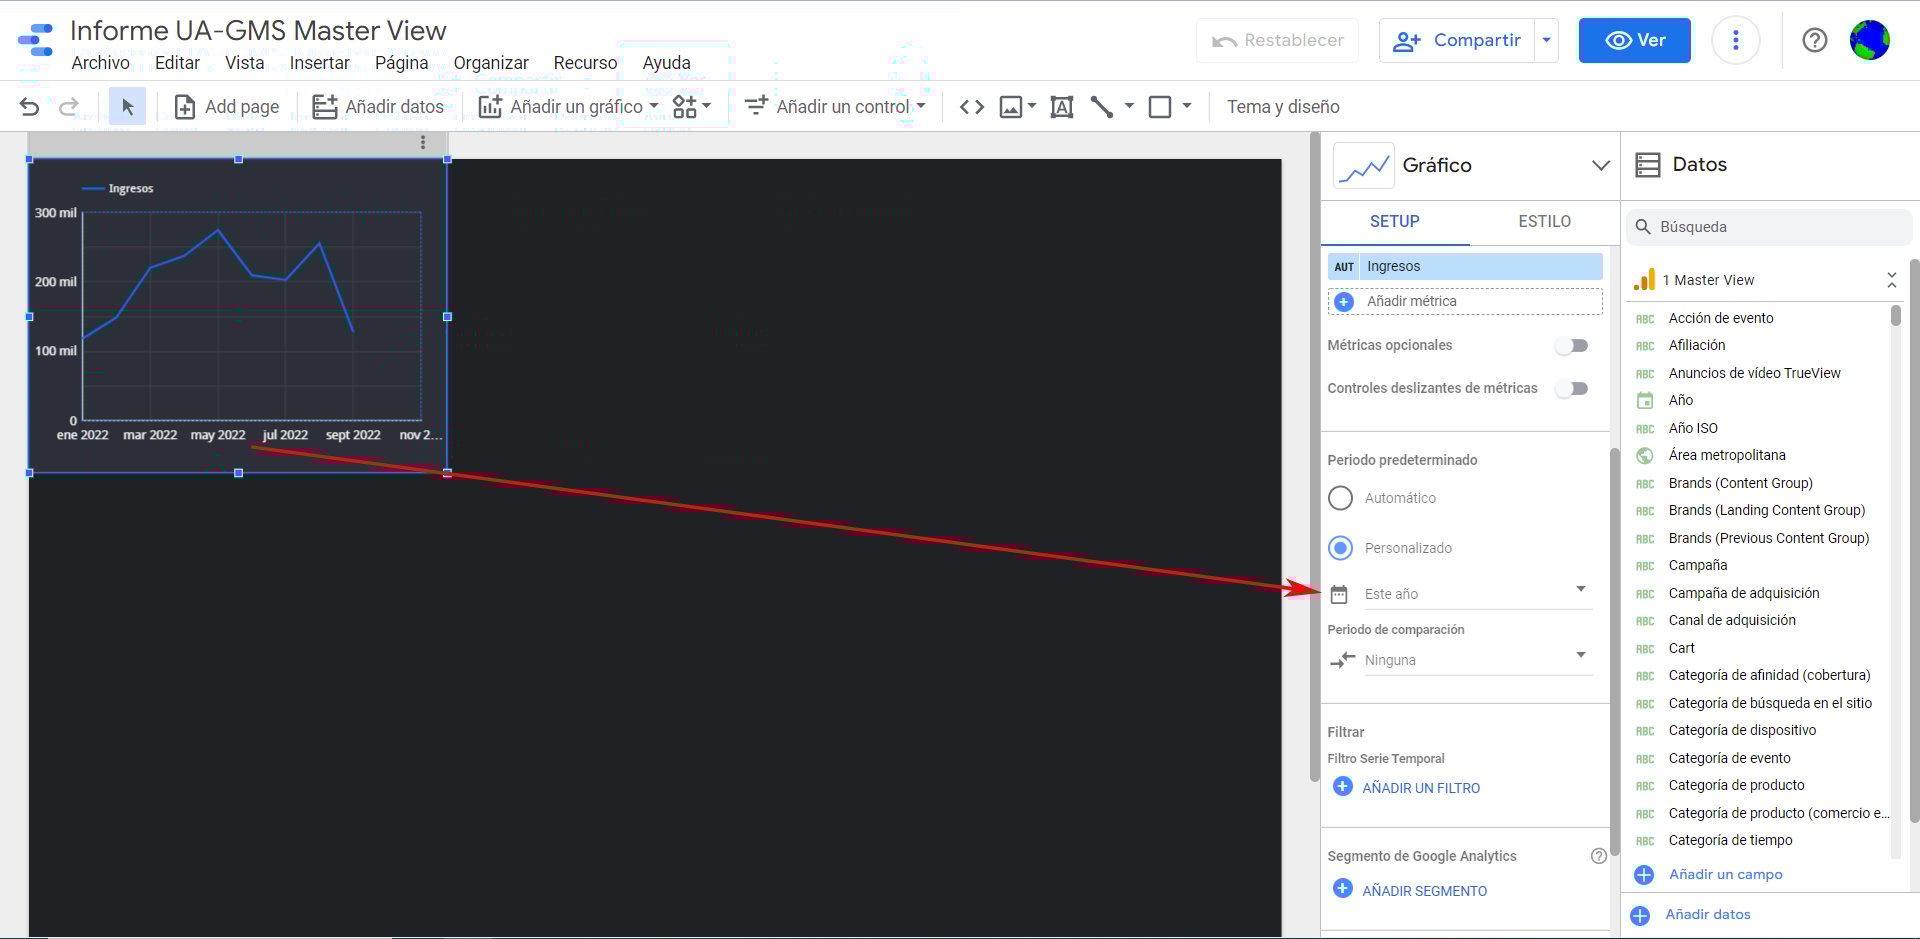The width and height of the screenshot is (1920, 939).
Task: Expand the shape tool options arrow
Action: [1187, 106]
